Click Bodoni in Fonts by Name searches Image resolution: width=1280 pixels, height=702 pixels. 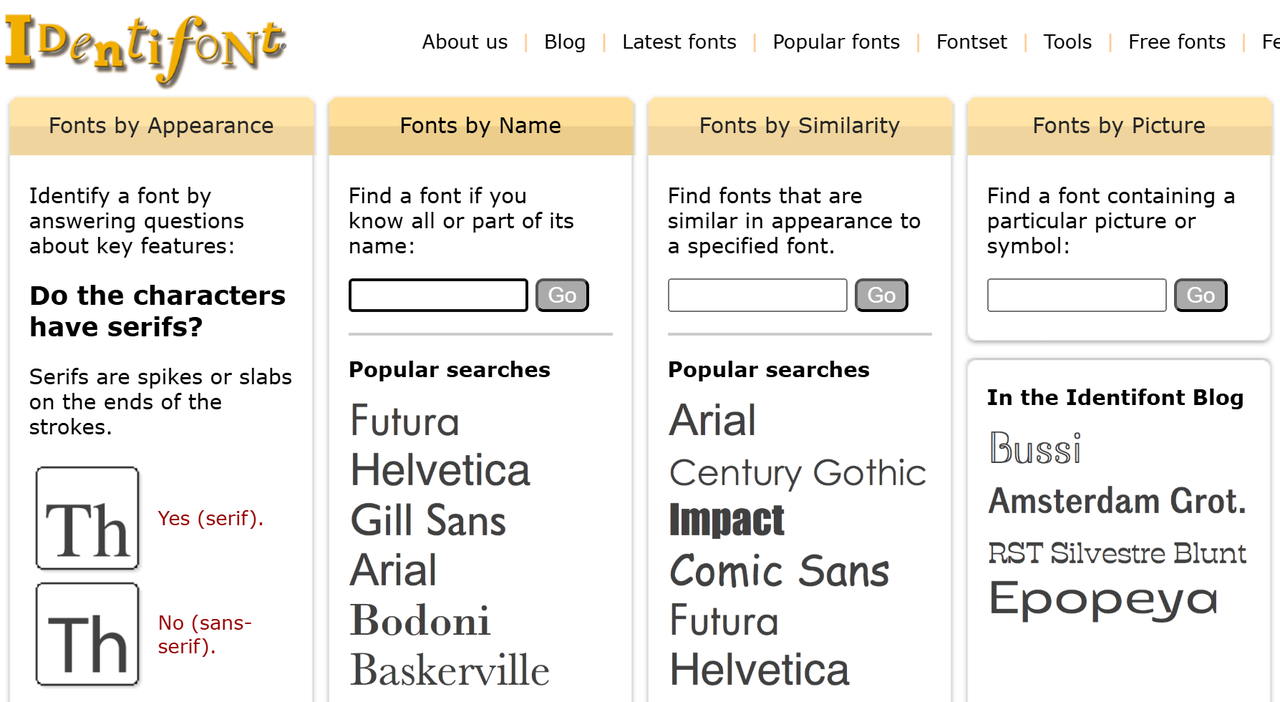point(420,621)
